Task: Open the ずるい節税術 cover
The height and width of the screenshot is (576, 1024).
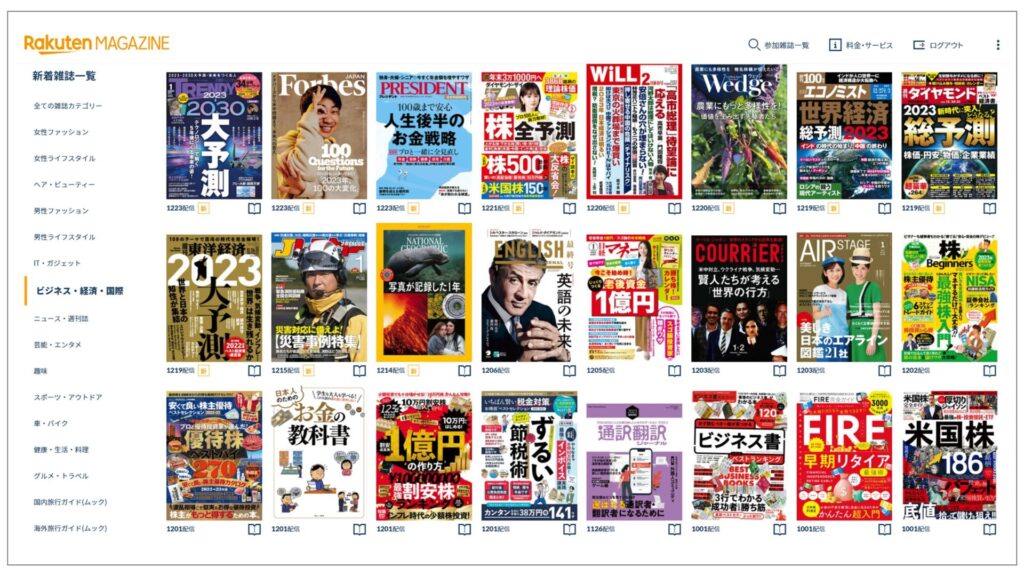Action: pyautogui.click(x=529, y=456)
